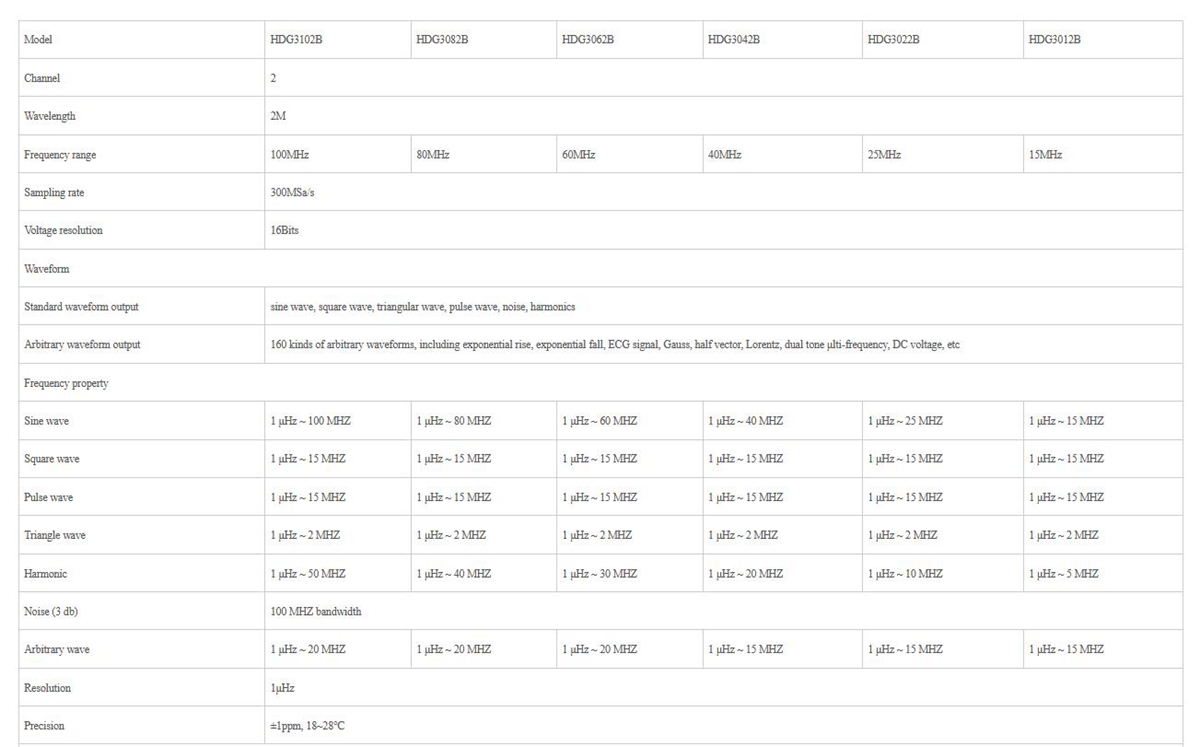This screenshot has width=1200, height=747.
Task: Click the HDG3022B model cell
Action: point(894,40)
